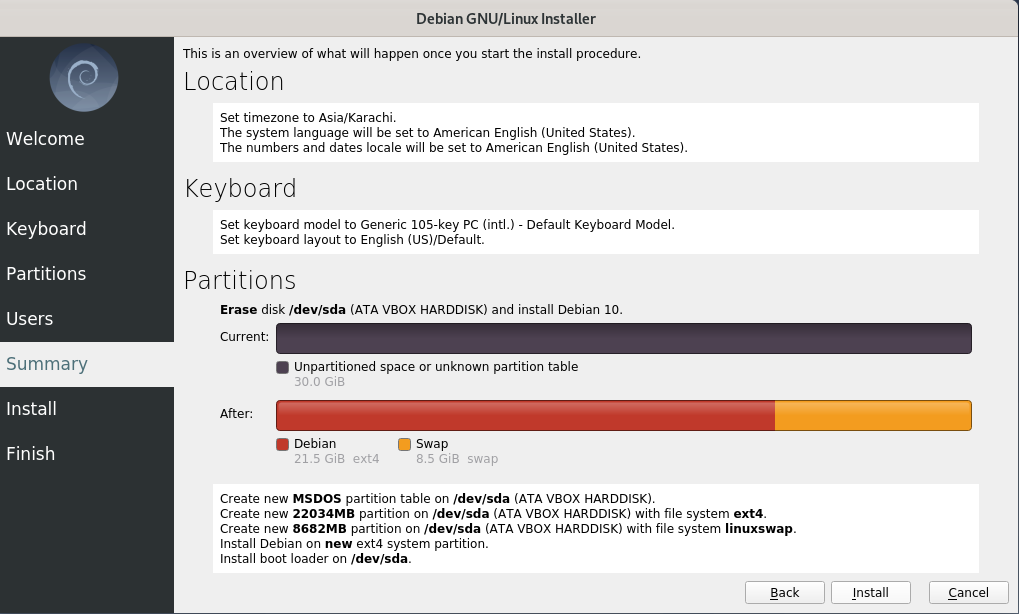The image size is (1019, 614).
Task: Select the orange Swap segment in After bar
Action: (873, 415)
